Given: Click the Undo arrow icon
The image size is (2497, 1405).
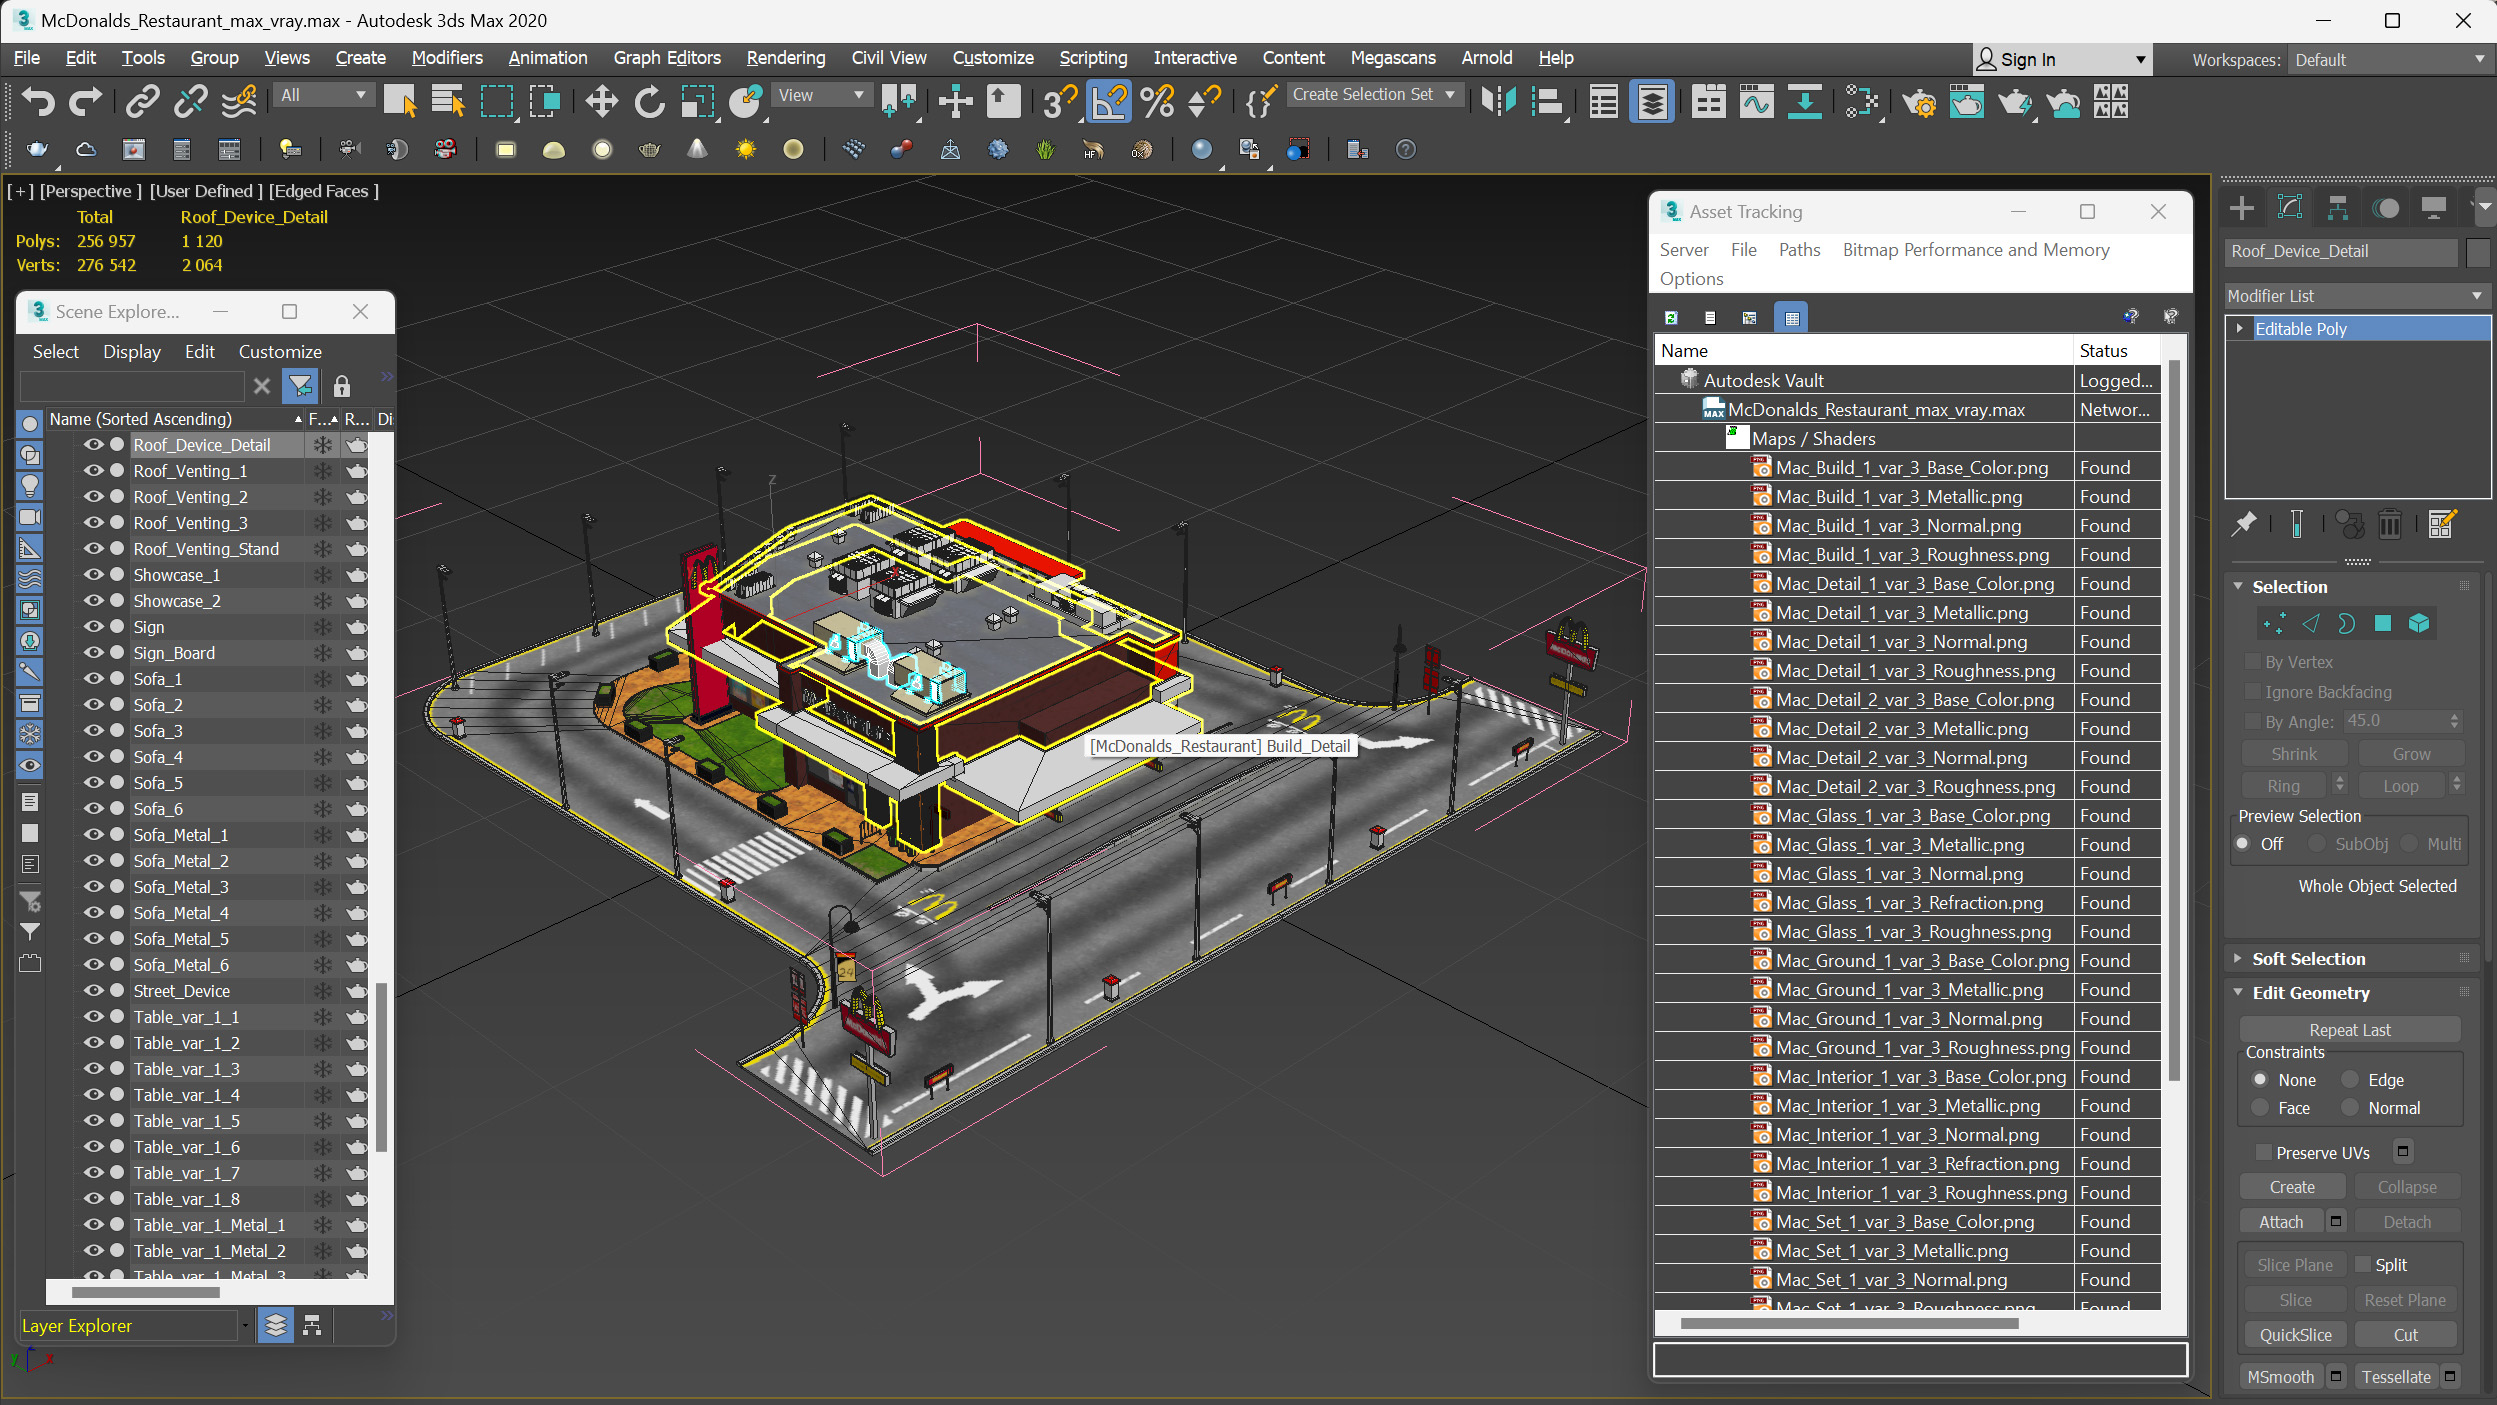Looking at the screenshot, I should click(x=38, y=101).
